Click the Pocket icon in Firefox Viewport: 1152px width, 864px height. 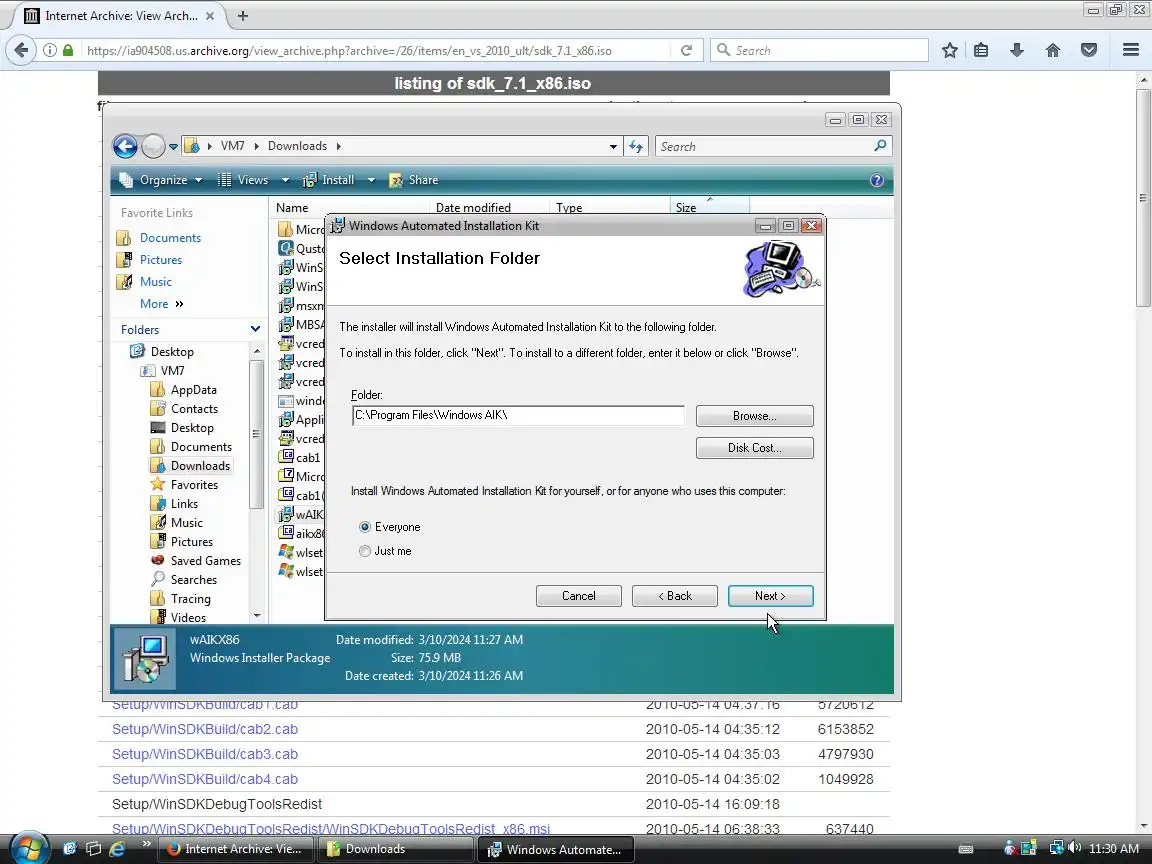[x=1089, y=50]
